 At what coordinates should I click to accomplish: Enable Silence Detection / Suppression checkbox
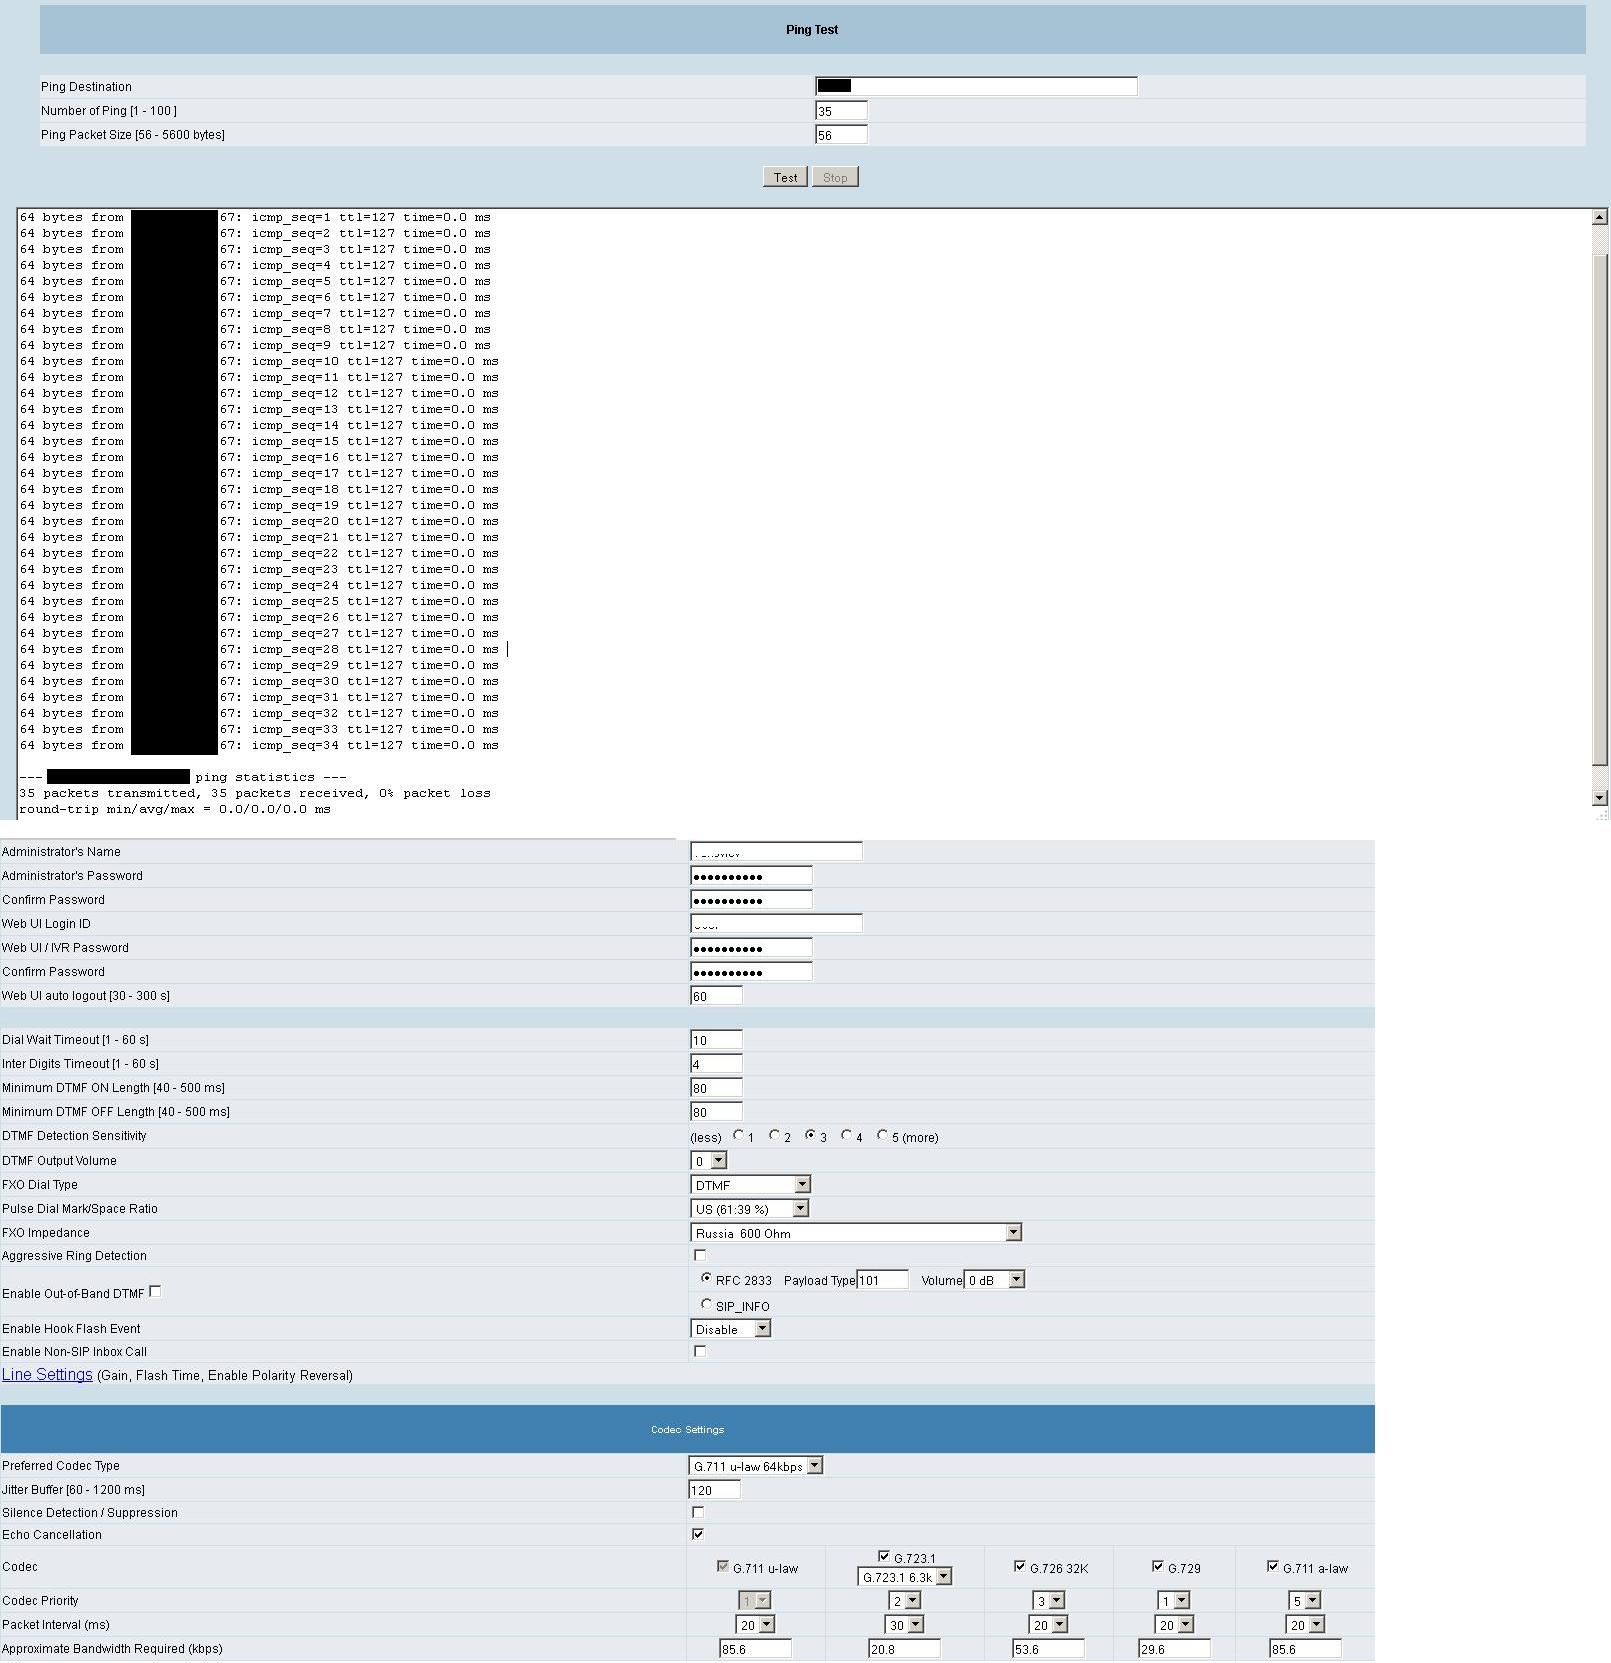(x=698, y=1512)
